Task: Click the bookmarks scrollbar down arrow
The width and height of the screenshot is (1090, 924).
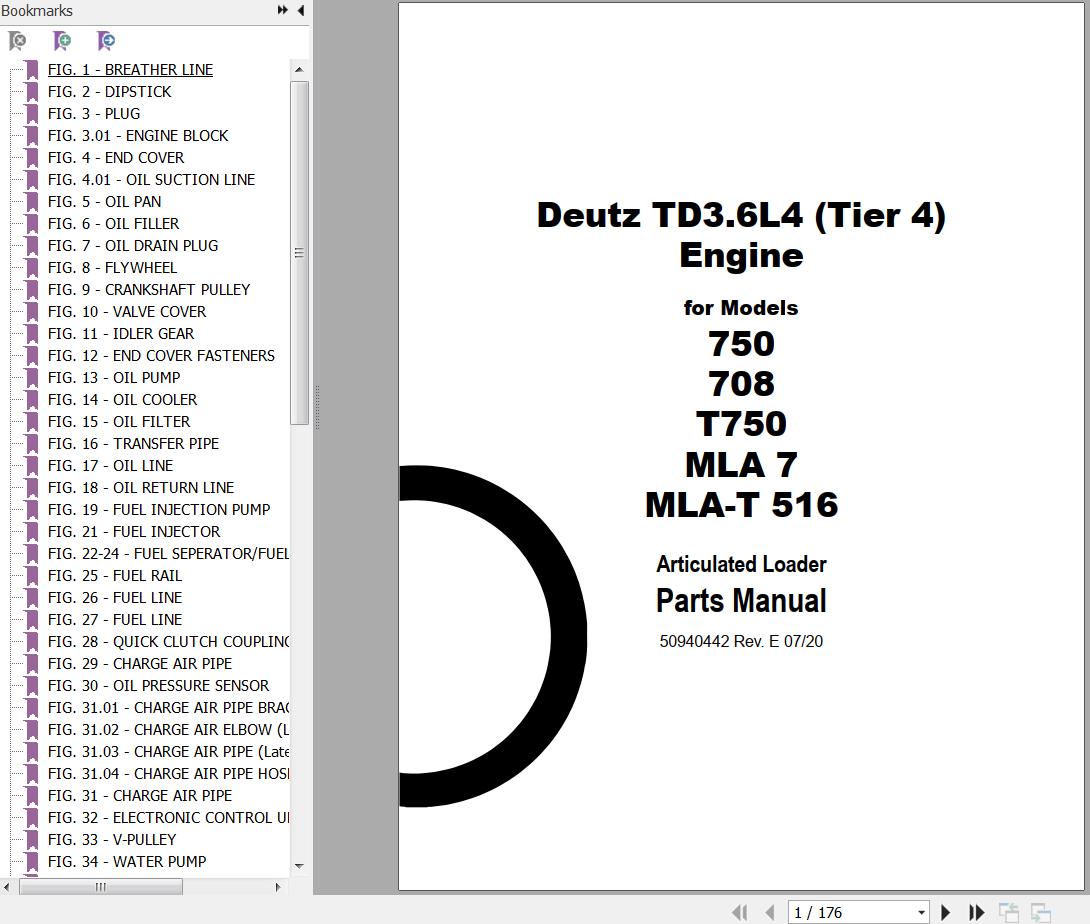Action: click(x=299, y=866)
